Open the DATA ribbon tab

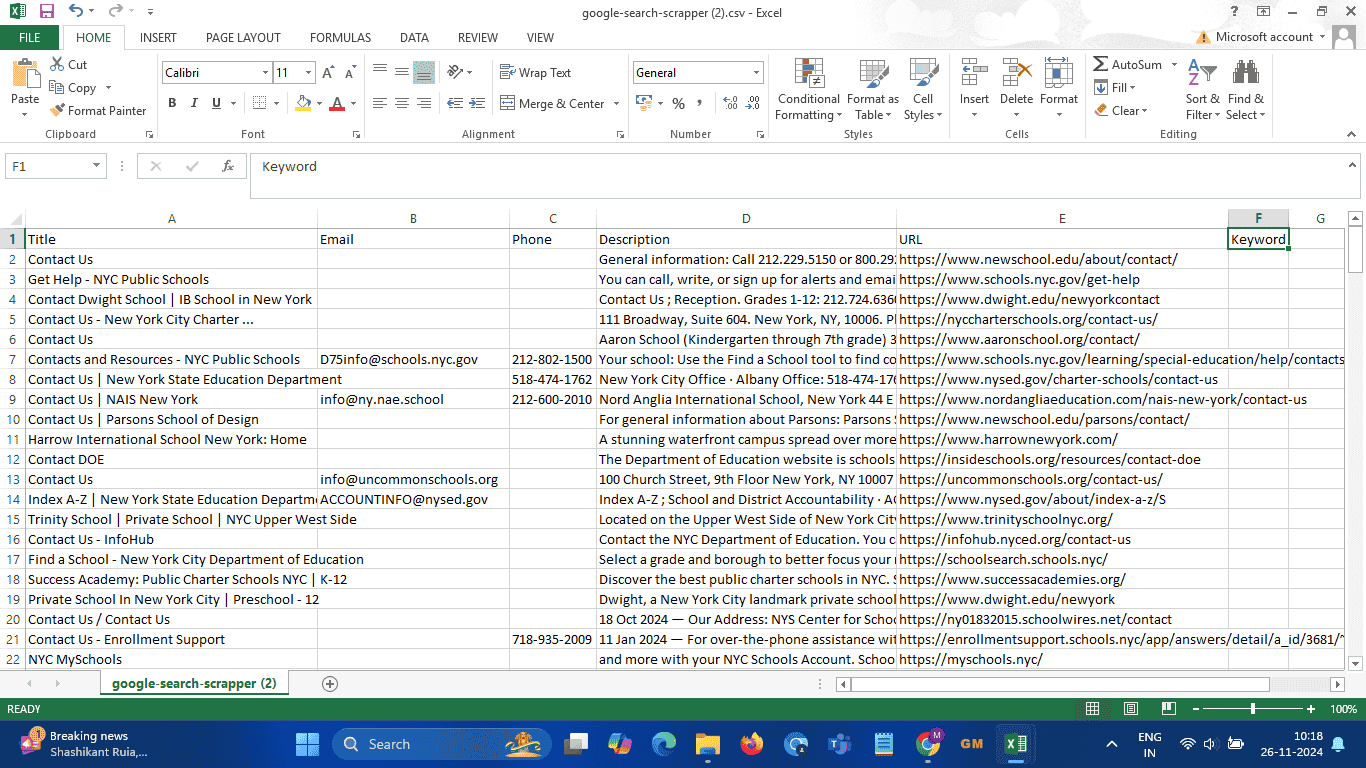pos(414,37)
